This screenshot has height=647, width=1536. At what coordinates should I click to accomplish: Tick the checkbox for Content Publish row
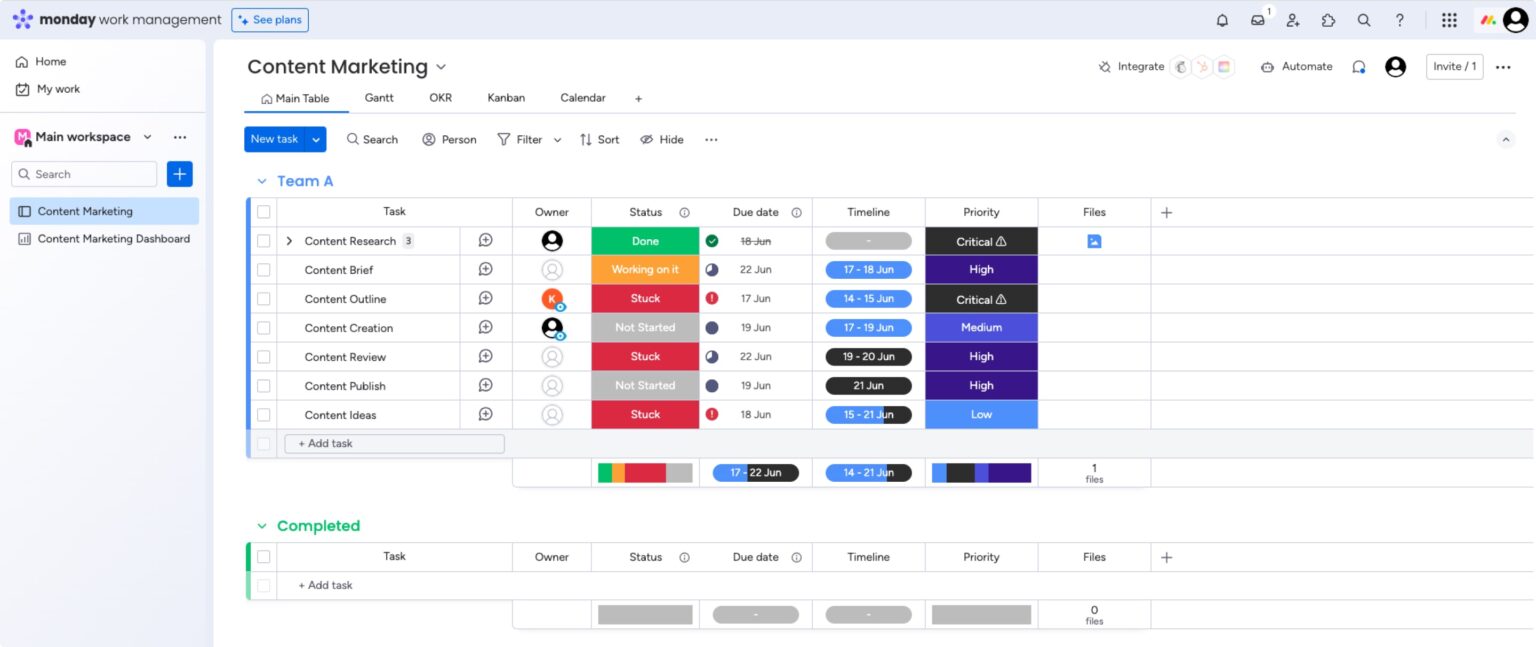pyautogui.click(x=264, y=385)
